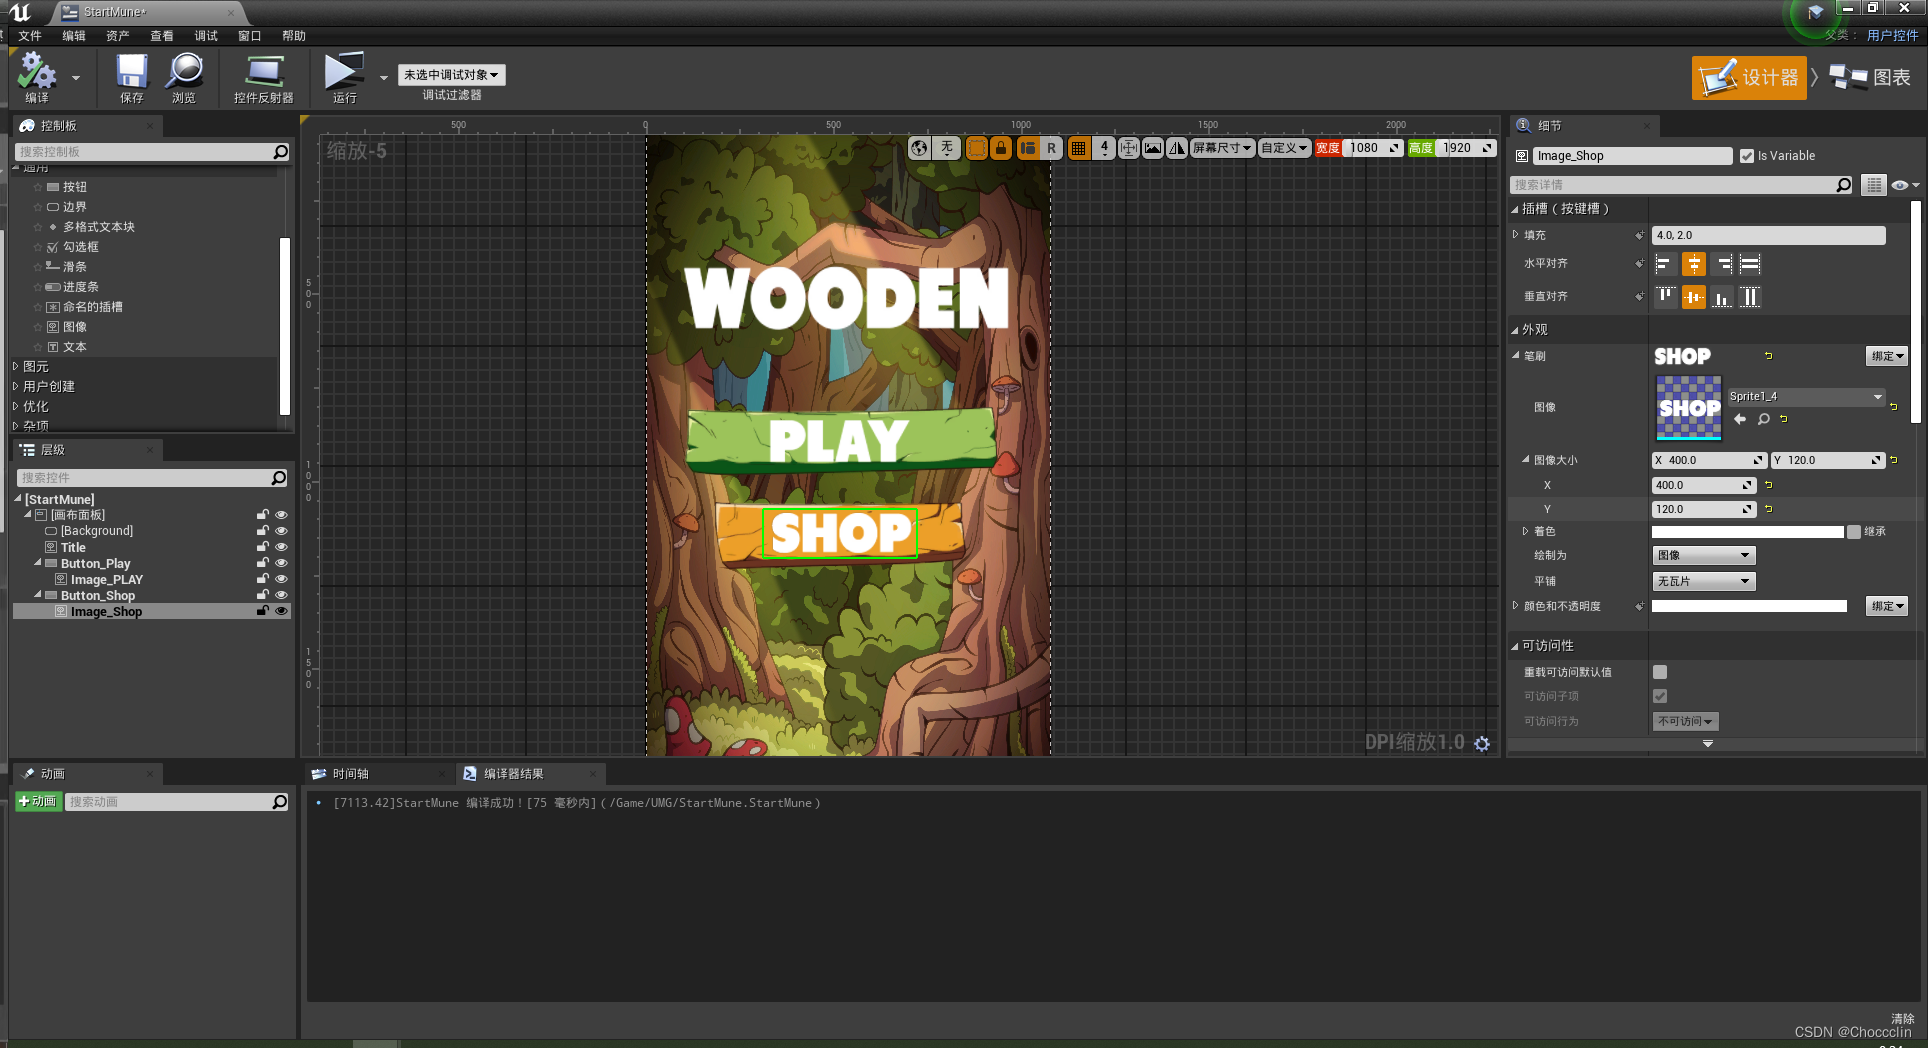Image resolution: width=1928 pixels, height=1048 pixels.
Task: Toggle the dashed outline display icon
Action: (977, 148)
